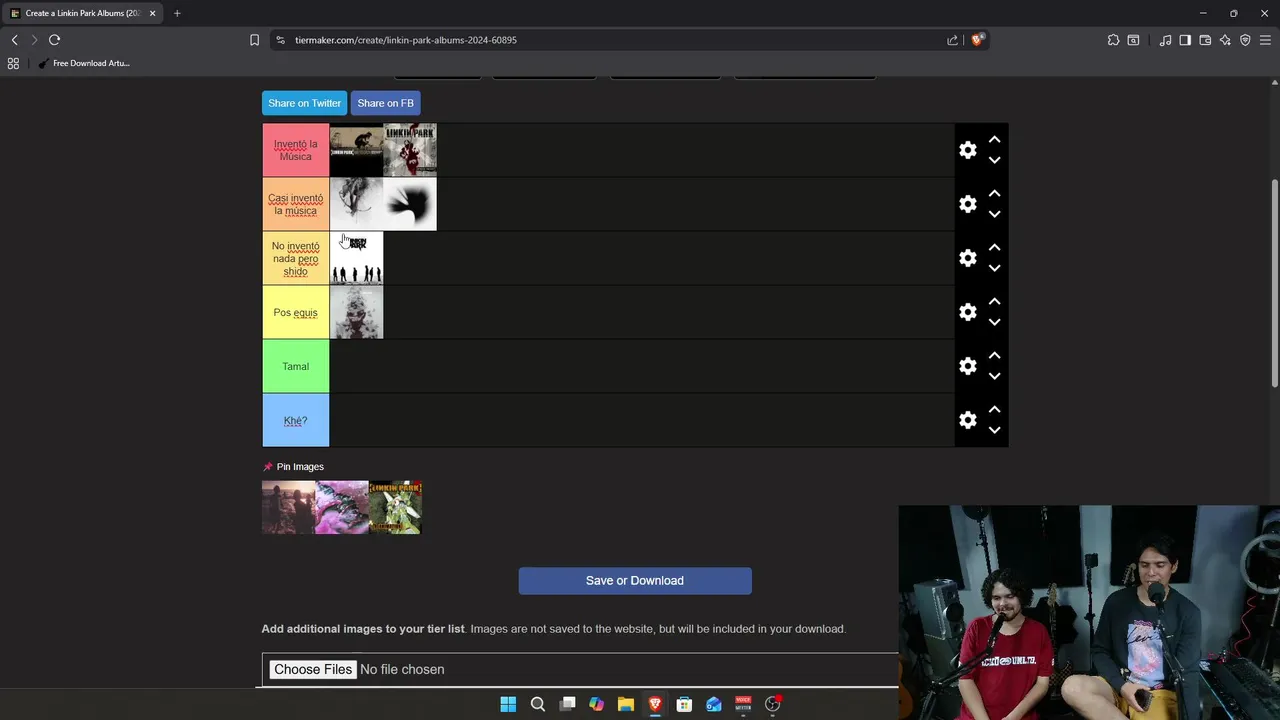Click the page vertical scrollbar

[1274, 283]
